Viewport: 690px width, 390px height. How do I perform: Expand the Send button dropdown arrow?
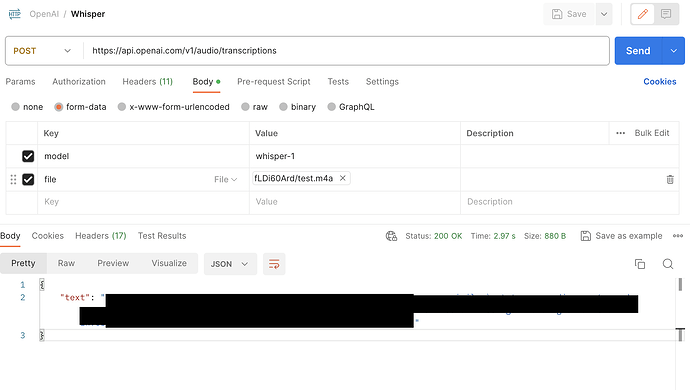point(674,51)
